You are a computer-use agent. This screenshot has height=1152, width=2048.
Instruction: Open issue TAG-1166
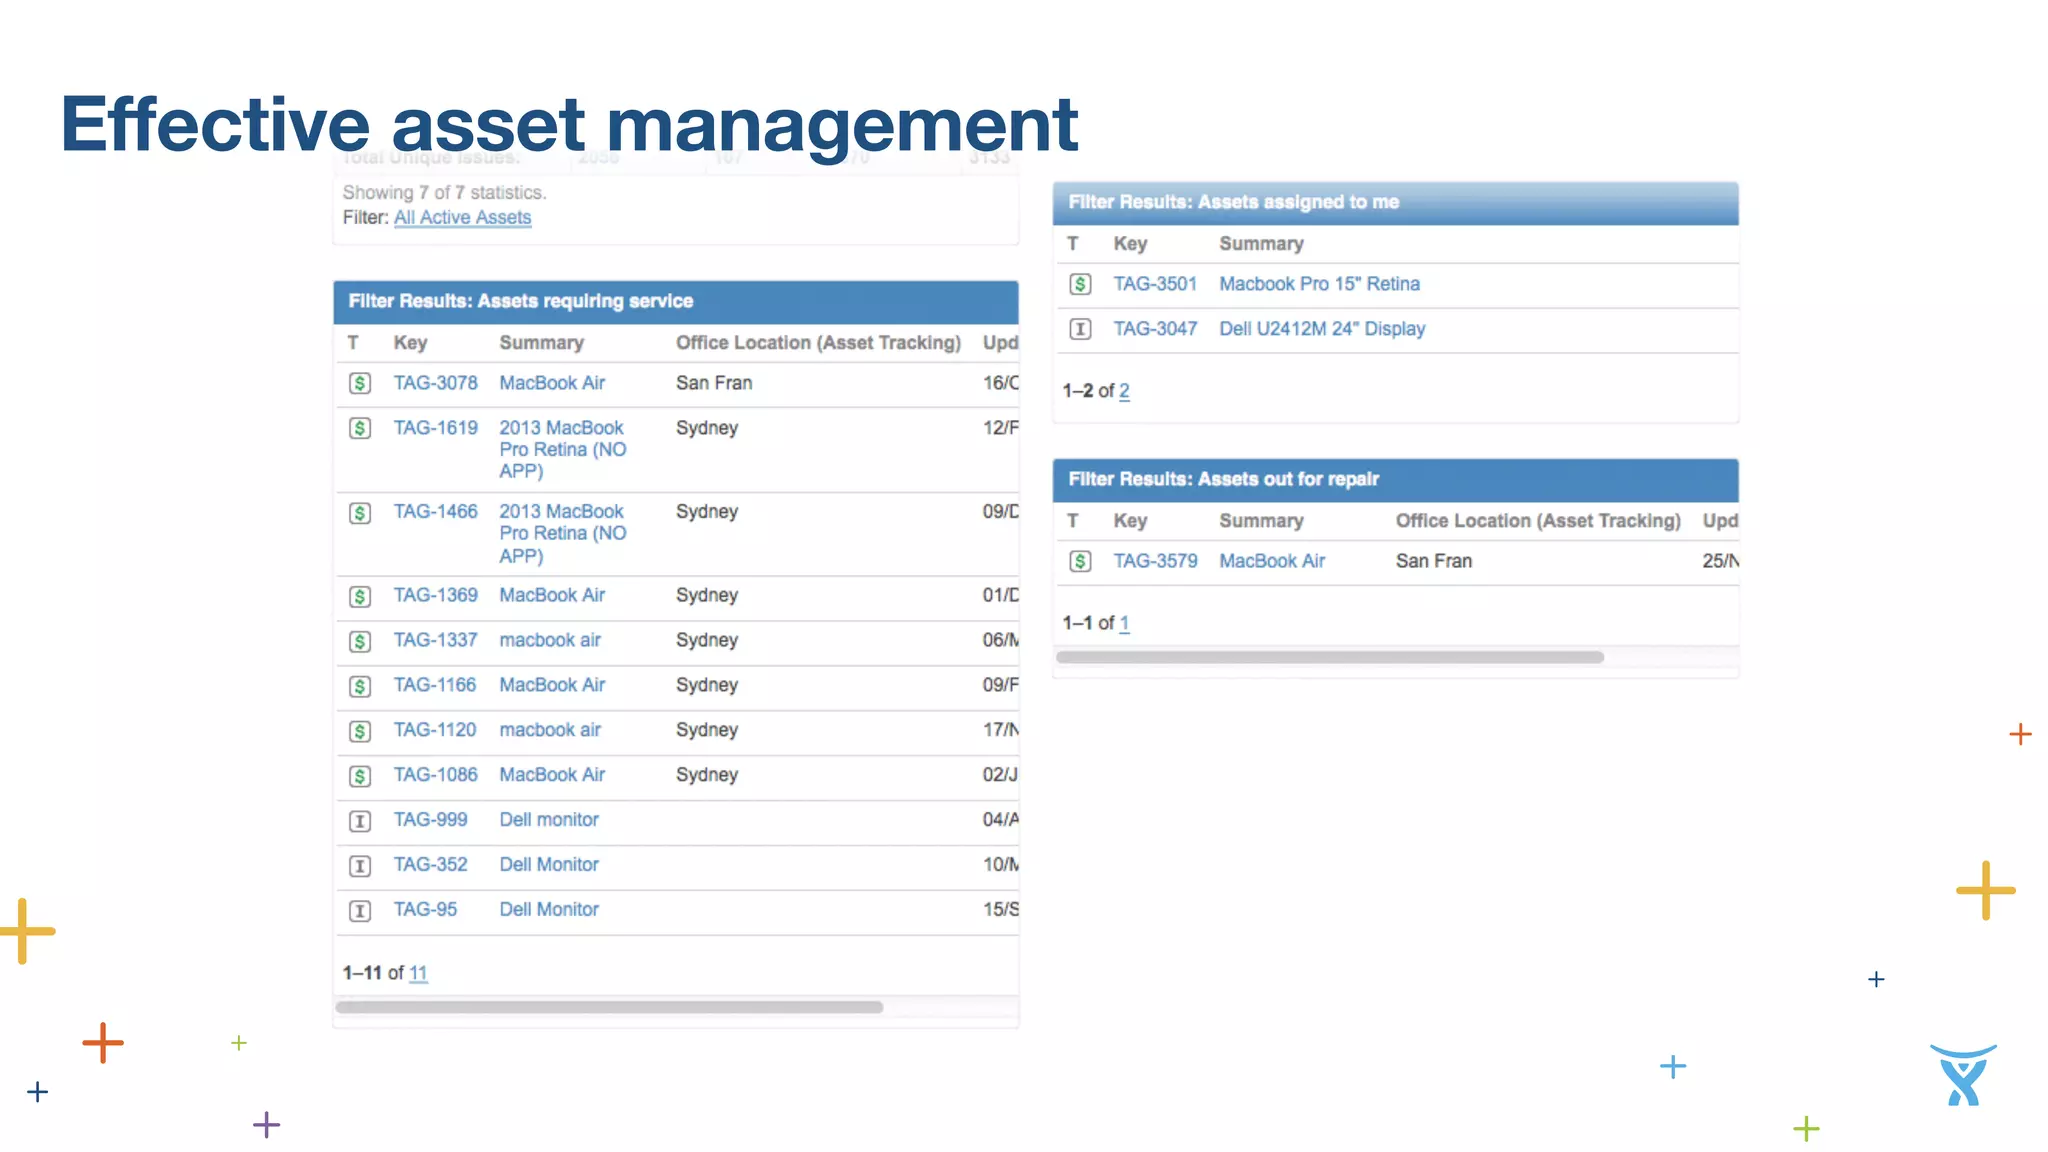[x=435, y=685]
